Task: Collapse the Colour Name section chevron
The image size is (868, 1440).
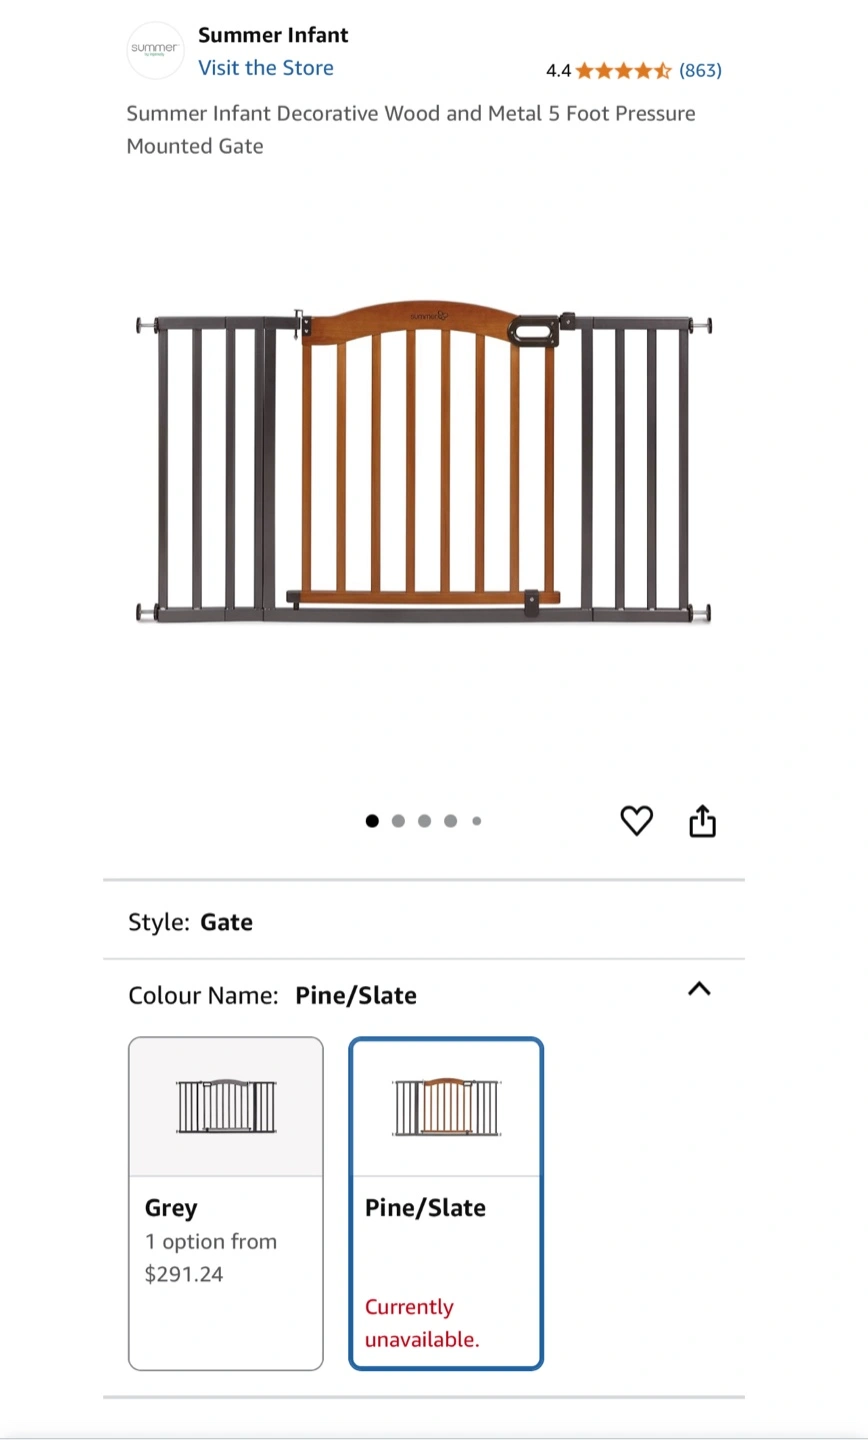Action: pyautogui.click(x=699, y=989)
